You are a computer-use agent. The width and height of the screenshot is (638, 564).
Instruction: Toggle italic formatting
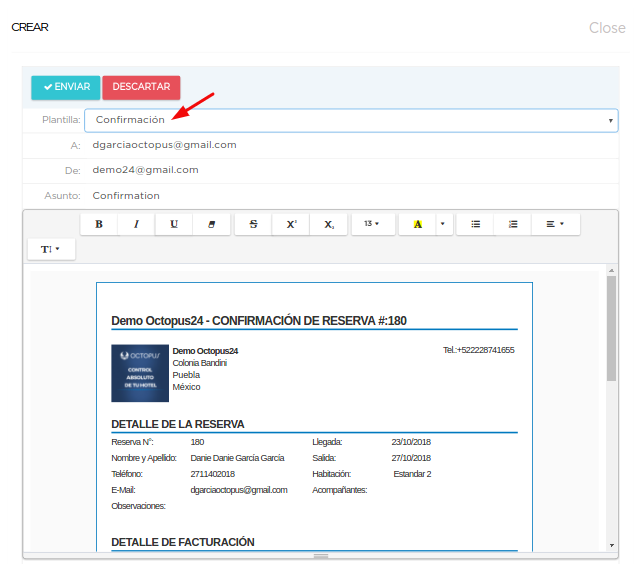pos(136,224)
